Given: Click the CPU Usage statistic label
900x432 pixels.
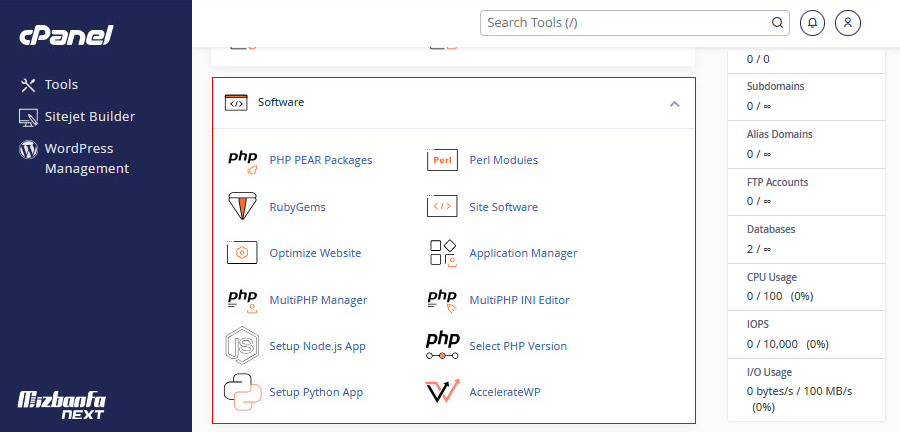Looking at the screenshot, I should click(771, 278).
